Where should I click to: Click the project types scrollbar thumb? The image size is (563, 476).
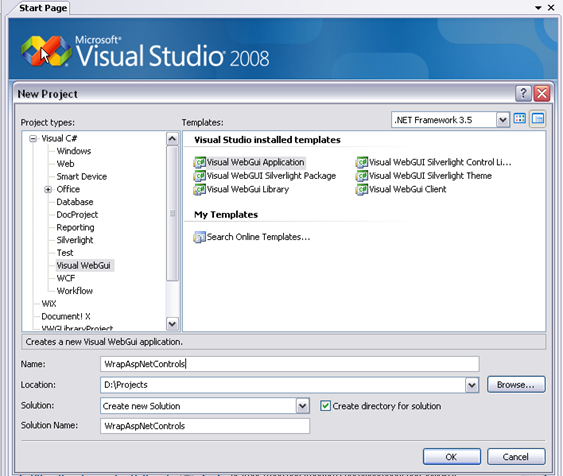click(x=172, y=213)
